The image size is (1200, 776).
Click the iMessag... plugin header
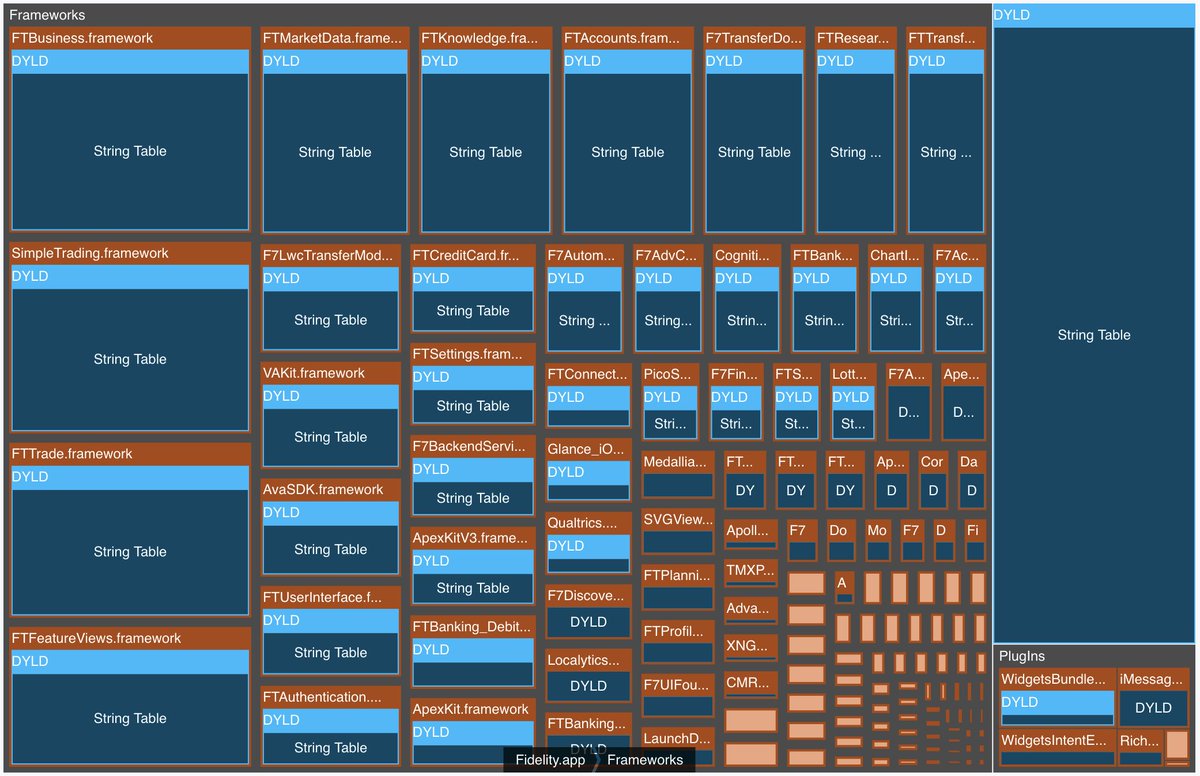(1153, 679)
